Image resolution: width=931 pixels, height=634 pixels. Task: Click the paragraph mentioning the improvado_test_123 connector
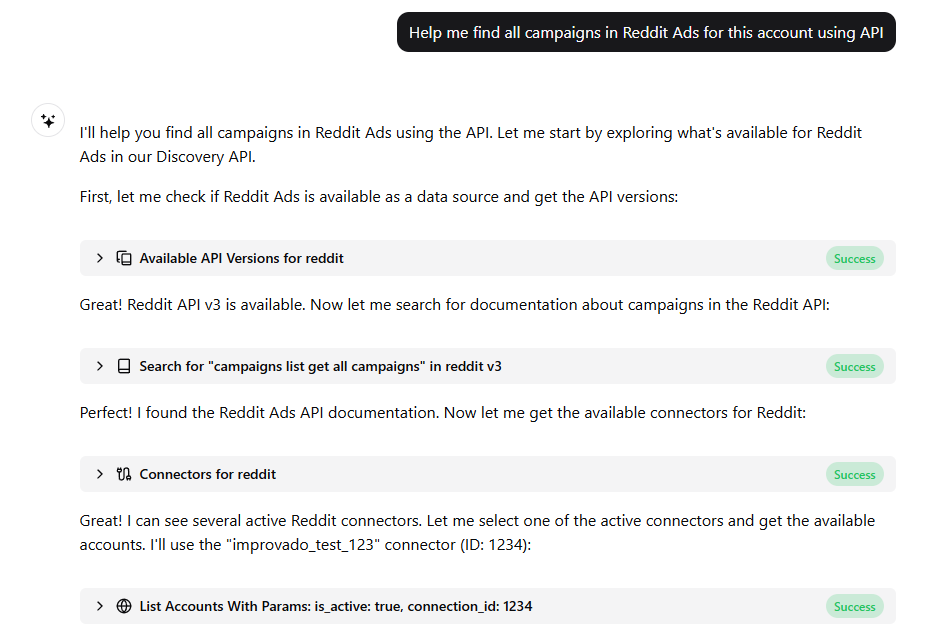[477, 532]
